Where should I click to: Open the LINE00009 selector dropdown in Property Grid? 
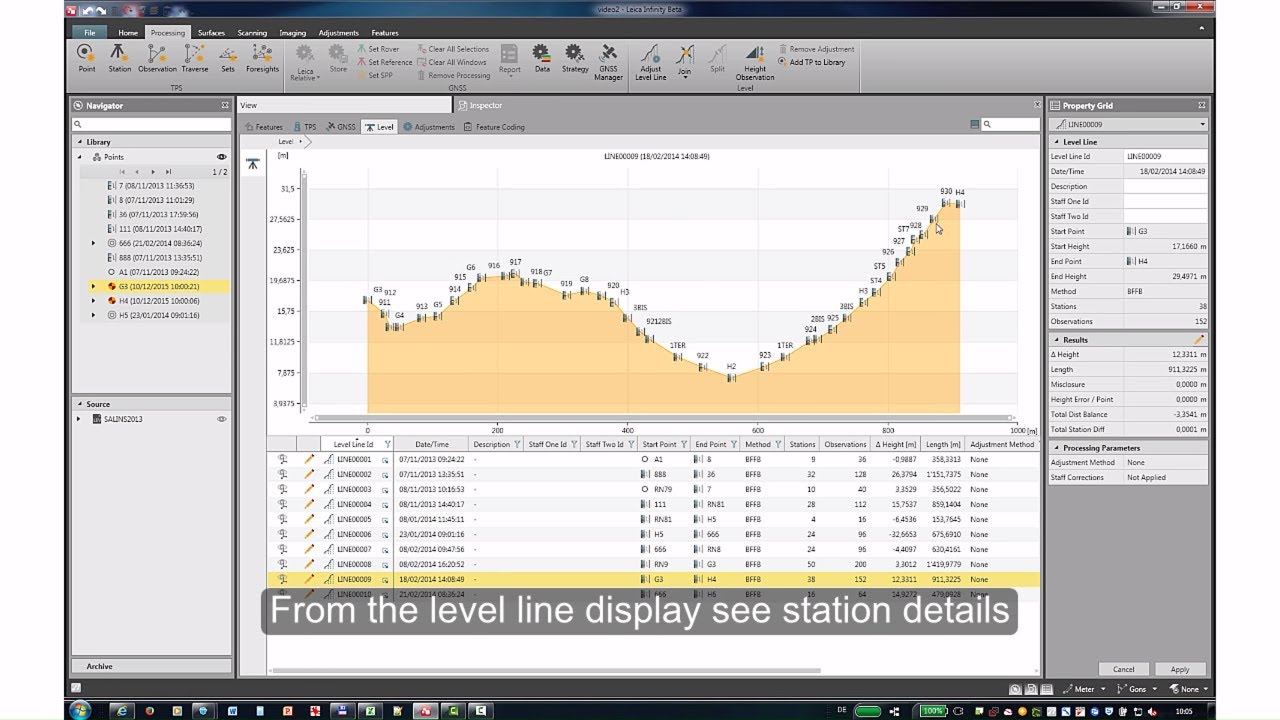[x=1202, y=124]
